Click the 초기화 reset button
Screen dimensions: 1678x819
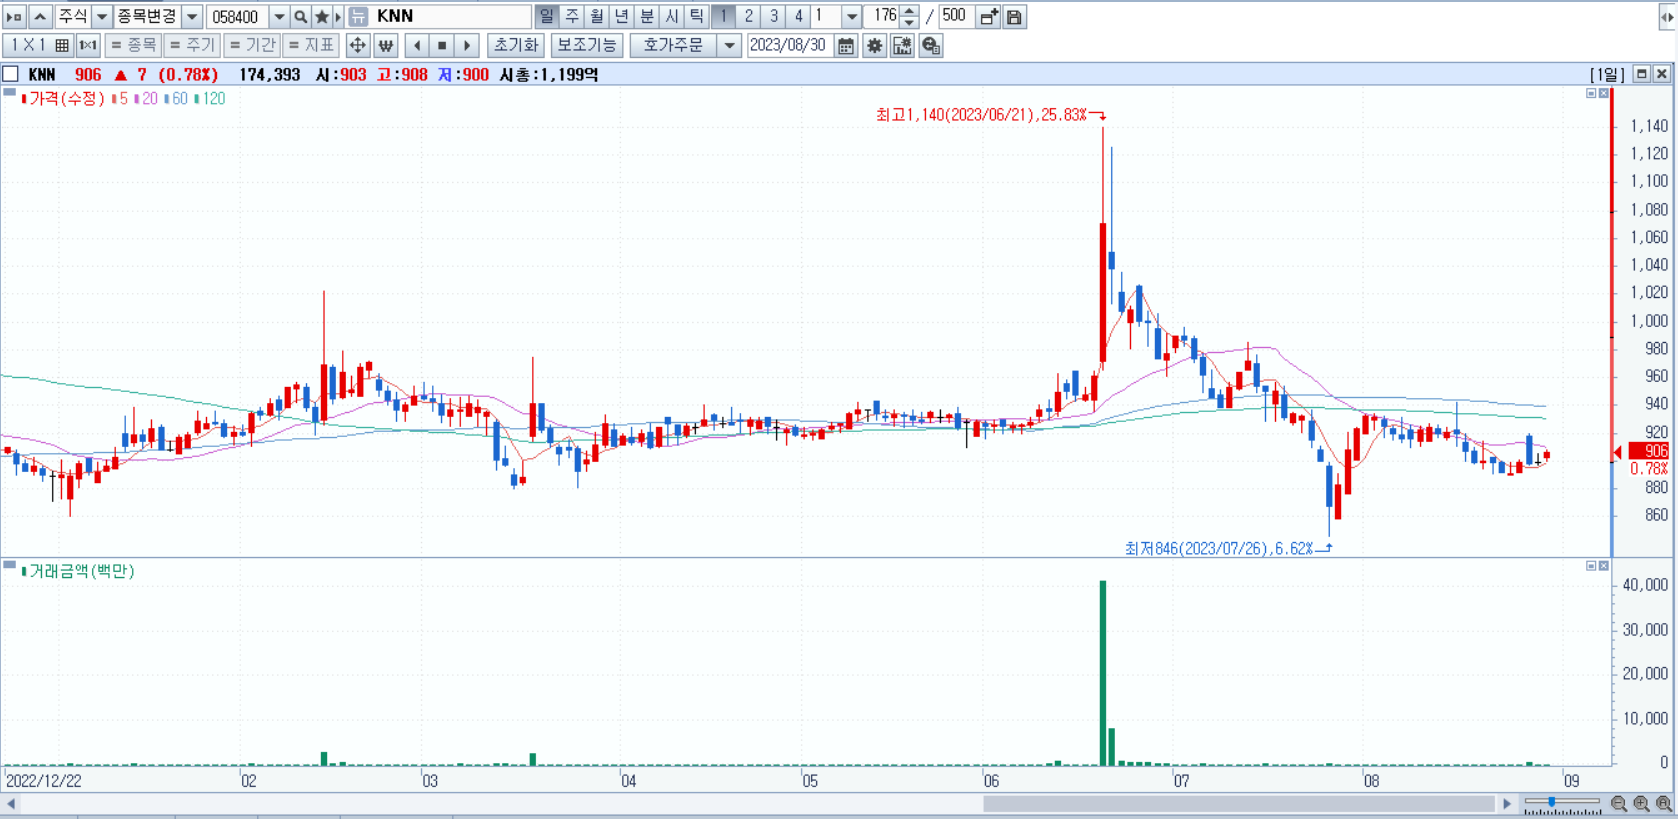[516, 45]
